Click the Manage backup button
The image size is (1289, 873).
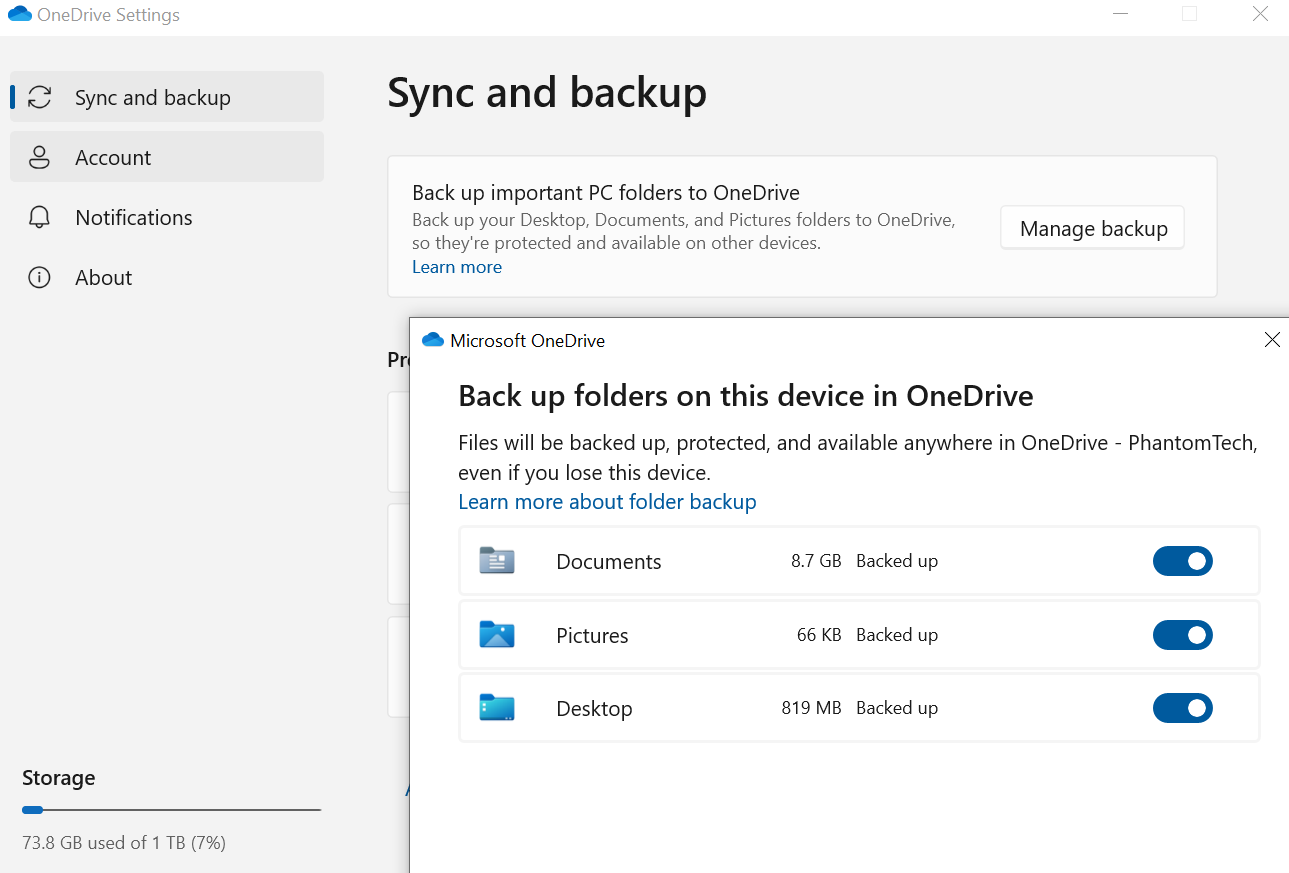tap(1093, 228)
